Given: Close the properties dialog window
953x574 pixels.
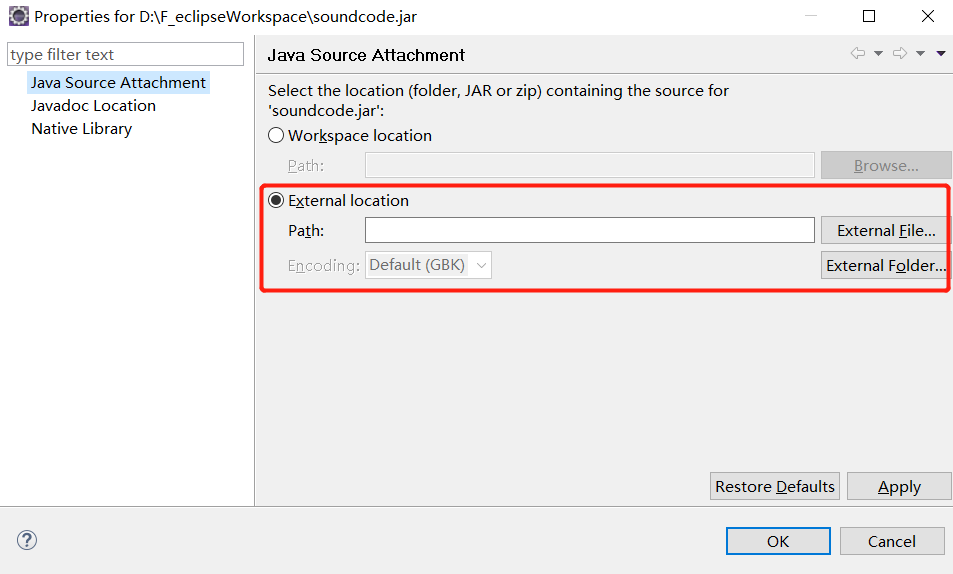Looking at the screenshot, I should click(927, 16).
